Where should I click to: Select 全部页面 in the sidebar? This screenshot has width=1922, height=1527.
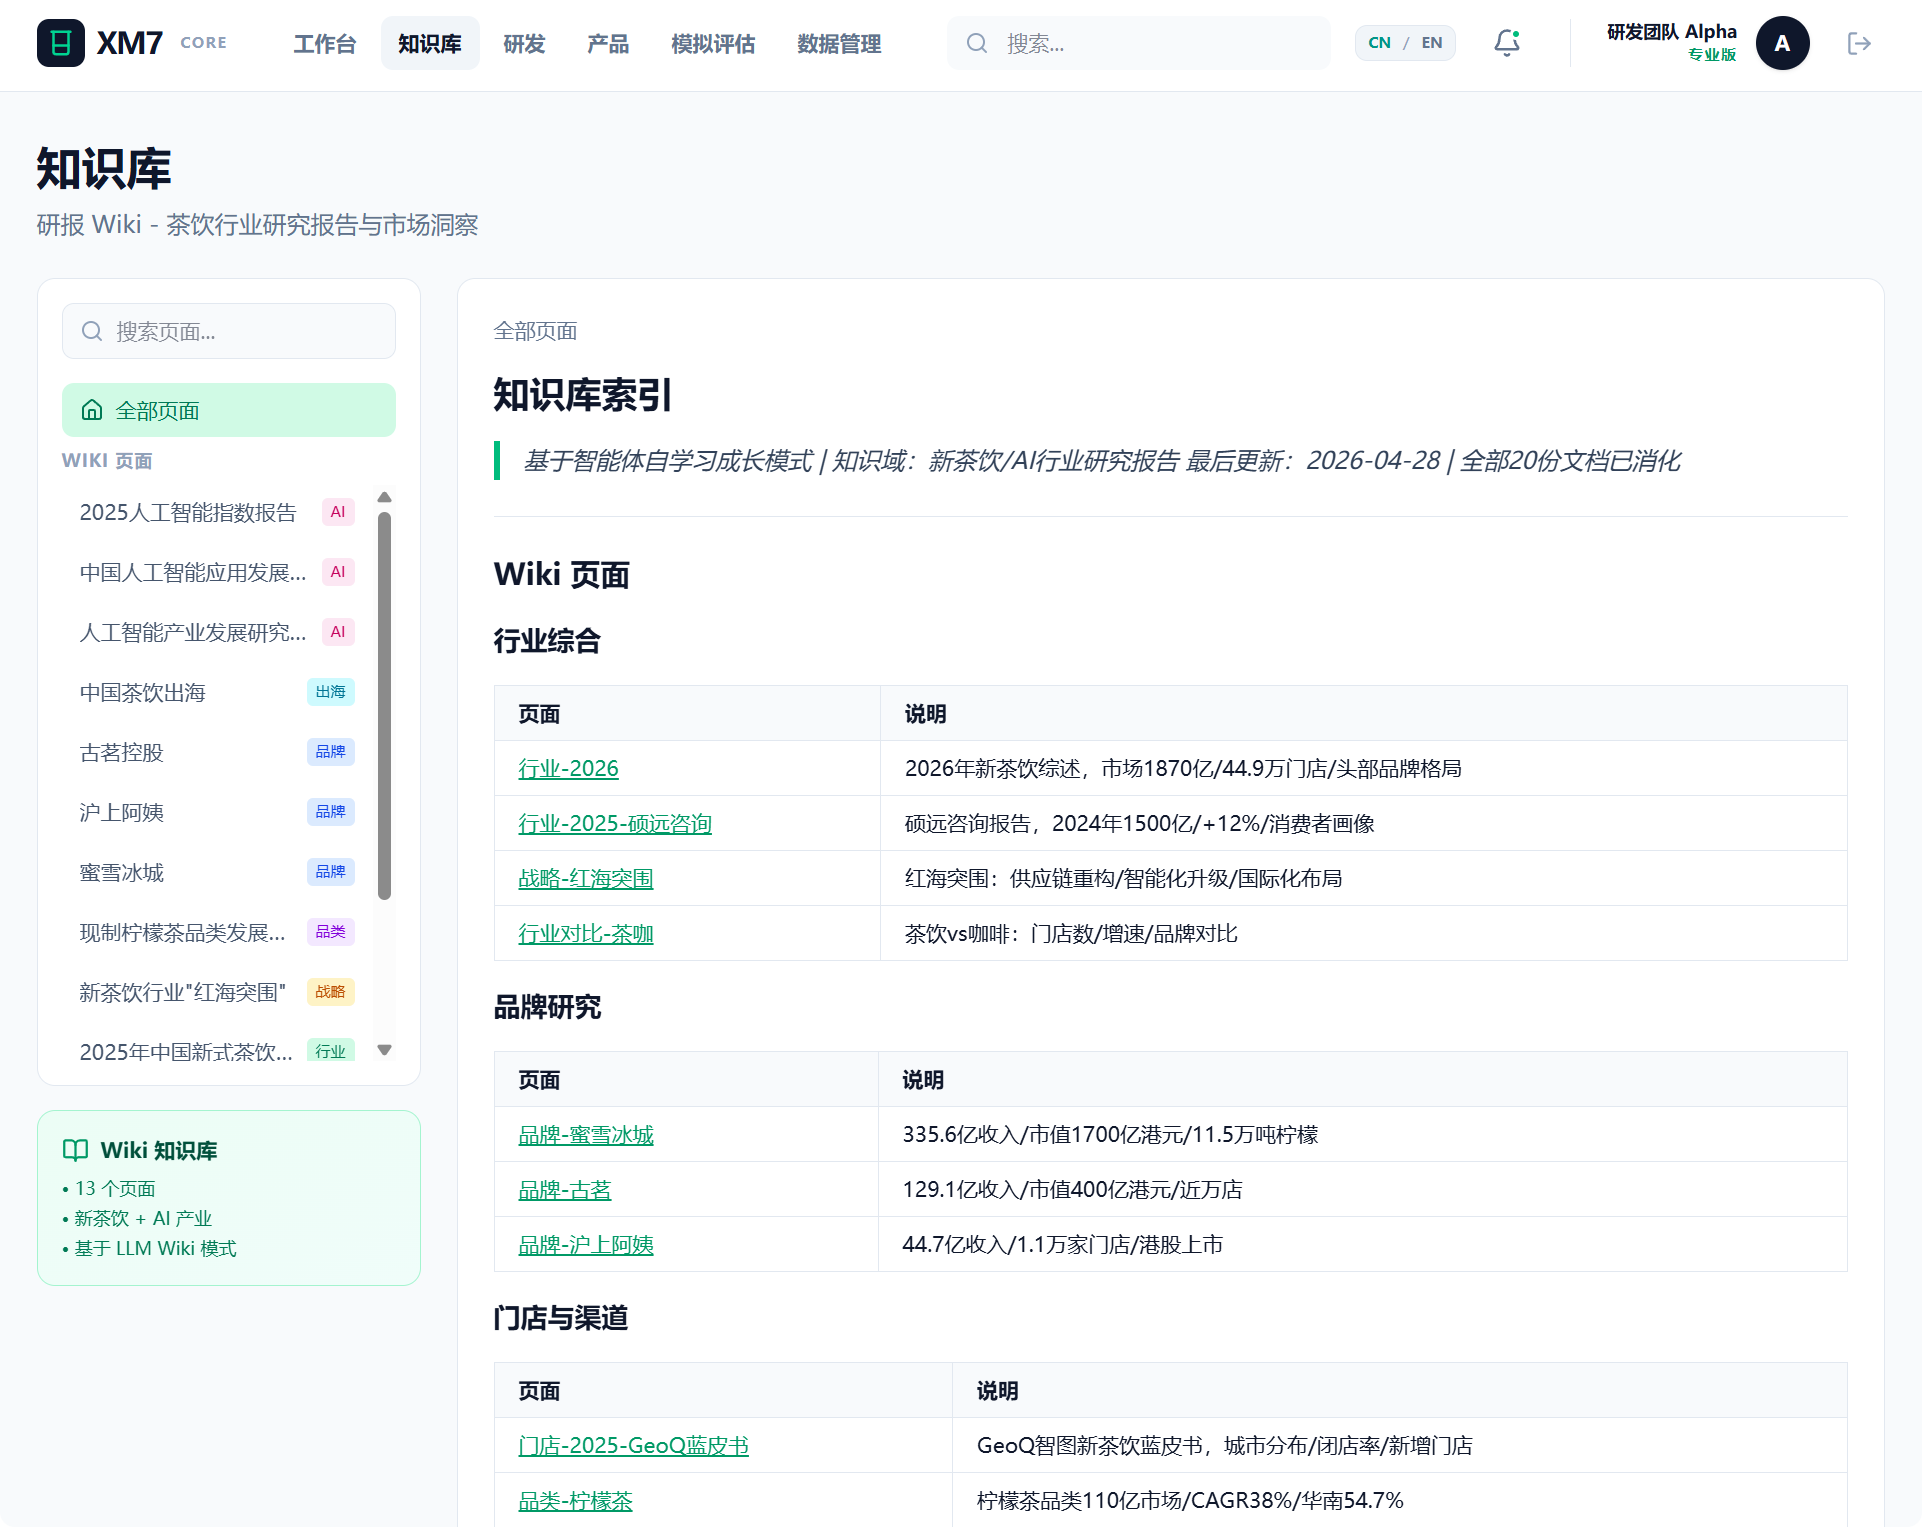(229, 410)
